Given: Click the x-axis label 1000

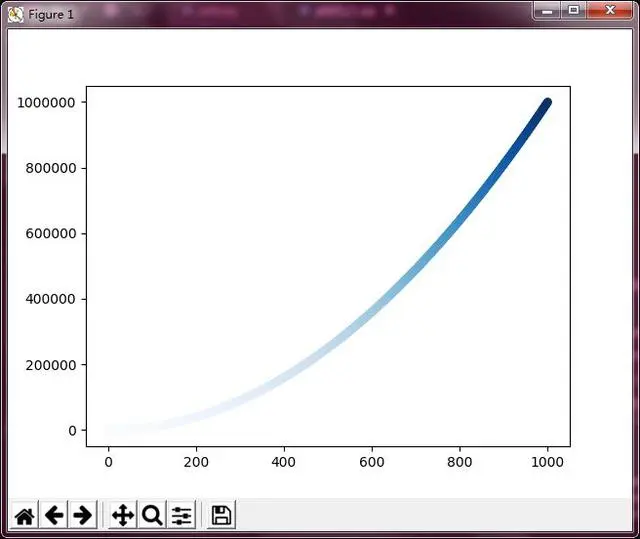Looking at the screenshot, I should (547, 462).
